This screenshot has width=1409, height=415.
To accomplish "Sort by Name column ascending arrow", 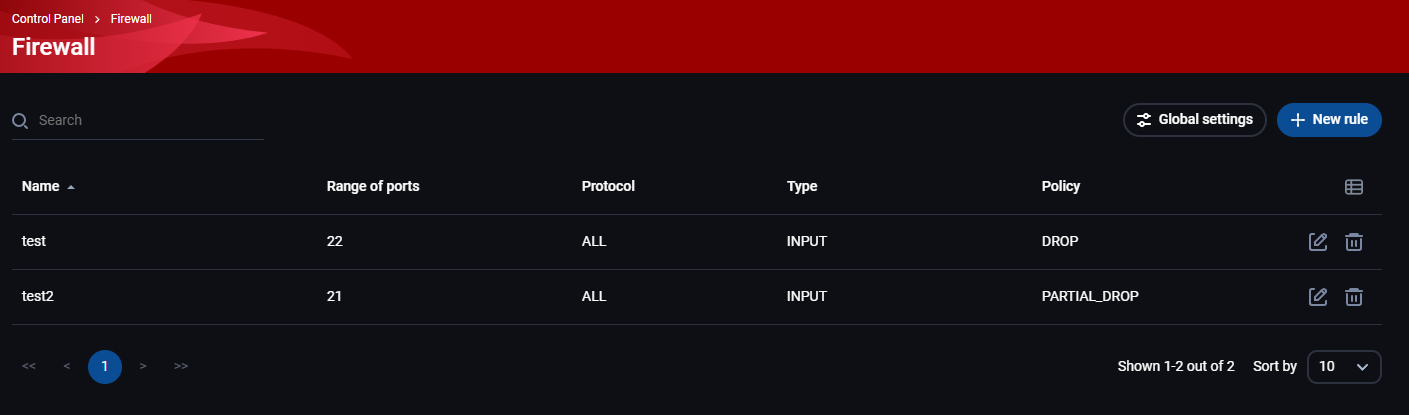I will click(x=71, y=187).
